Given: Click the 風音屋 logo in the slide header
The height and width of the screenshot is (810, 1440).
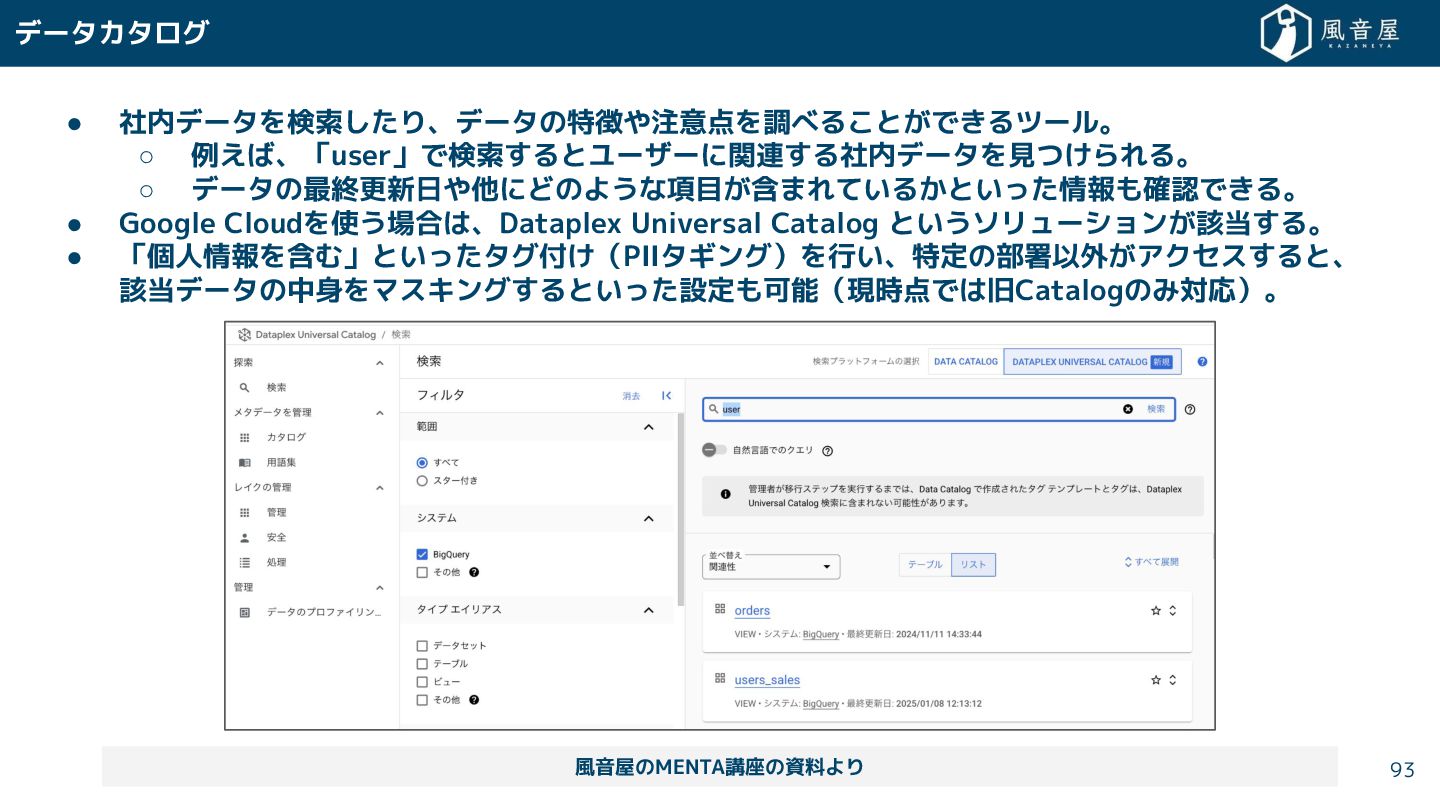Looking at the screenshot, I should pyautogui.click(x=1330, y=33).
